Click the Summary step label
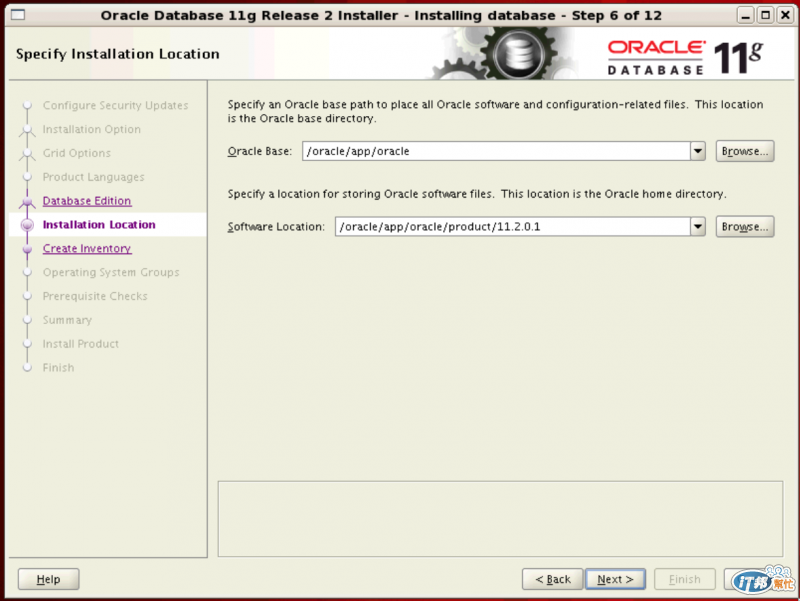Image resolution: width=800 pixels, height=601 pixels. pyautogui.click(x=67, y=320)
